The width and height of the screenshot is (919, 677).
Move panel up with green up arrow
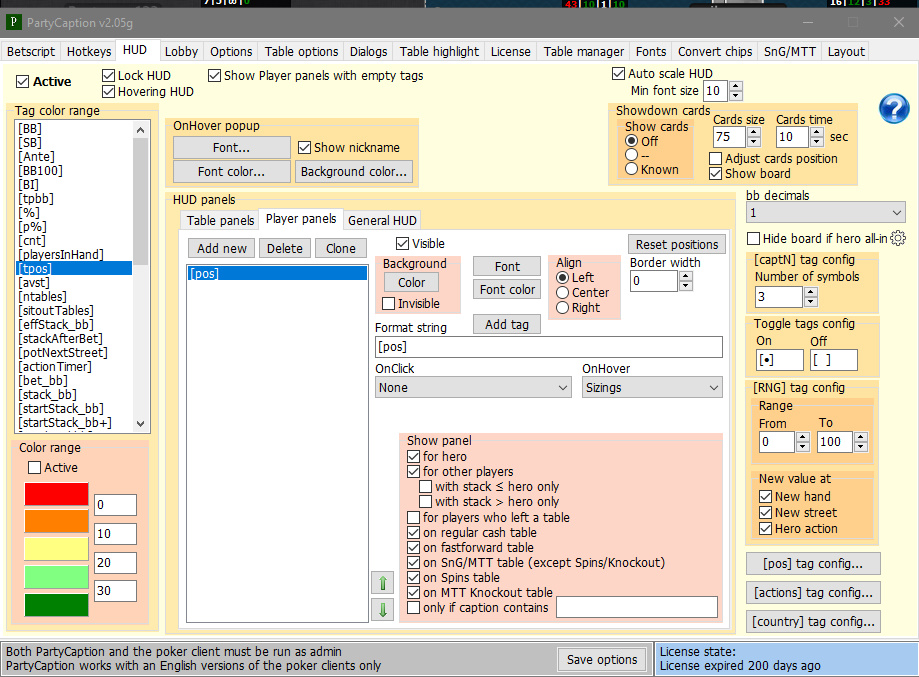[384, 582]
